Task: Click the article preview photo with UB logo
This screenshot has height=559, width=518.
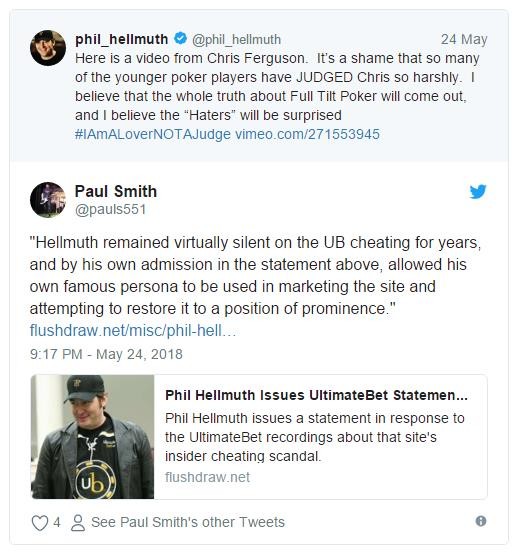Action: 93,437
